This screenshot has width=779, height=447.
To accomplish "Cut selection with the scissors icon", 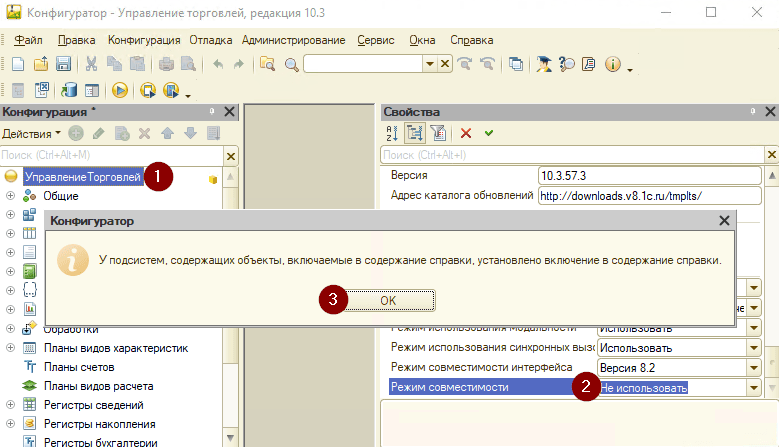I will [91, 64].
